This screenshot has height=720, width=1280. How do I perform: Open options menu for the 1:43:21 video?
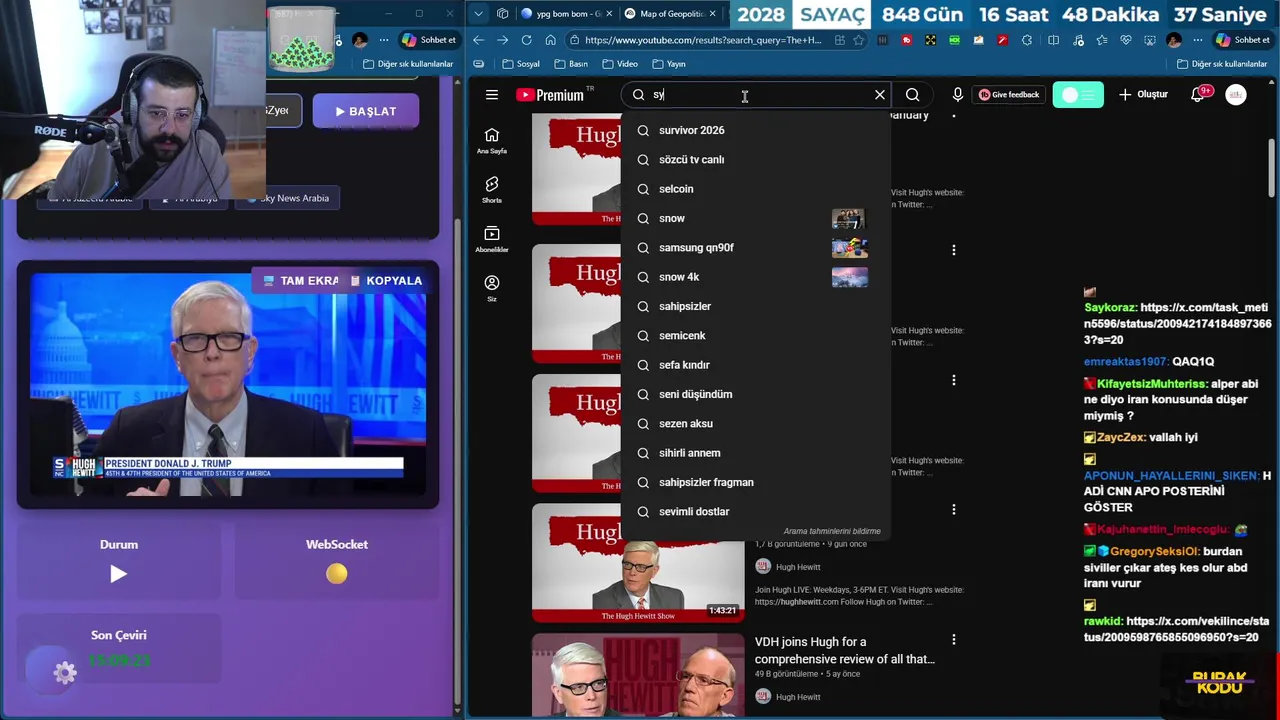click(953, 510)
